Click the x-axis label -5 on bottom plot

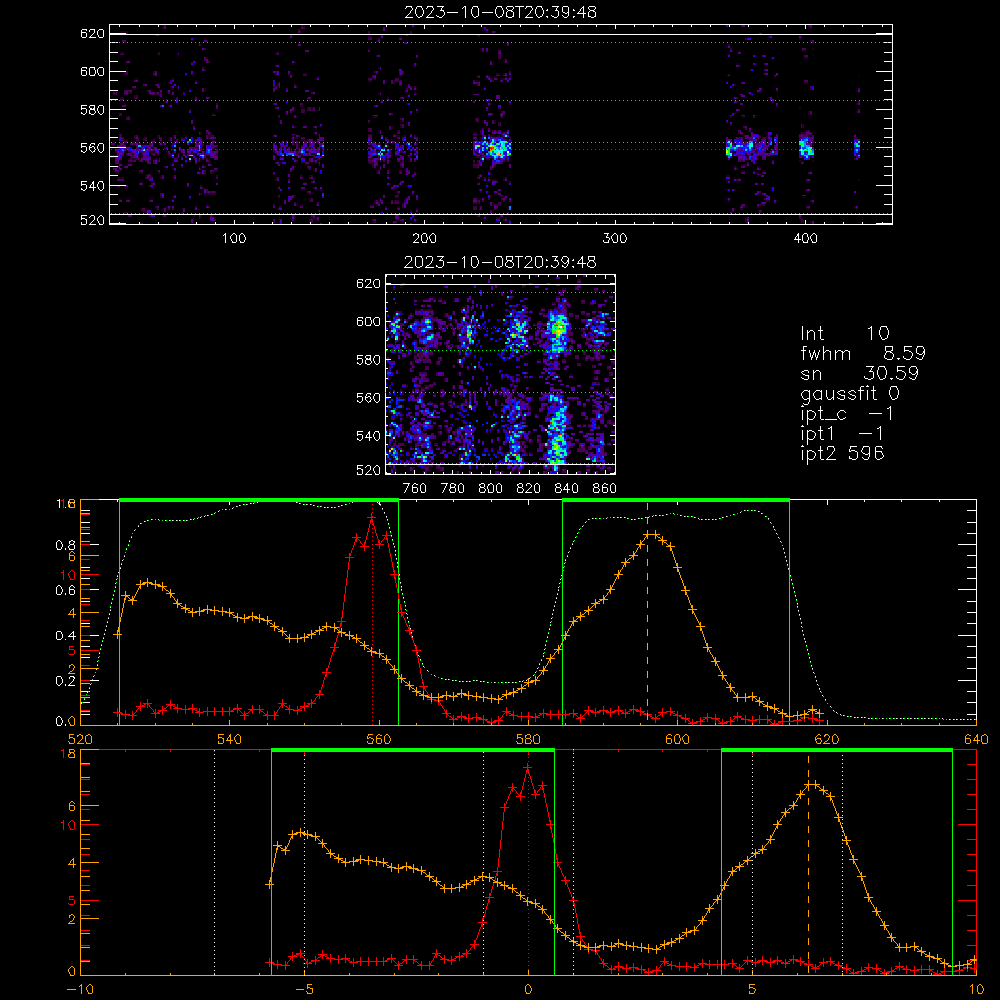click(304, 989)
